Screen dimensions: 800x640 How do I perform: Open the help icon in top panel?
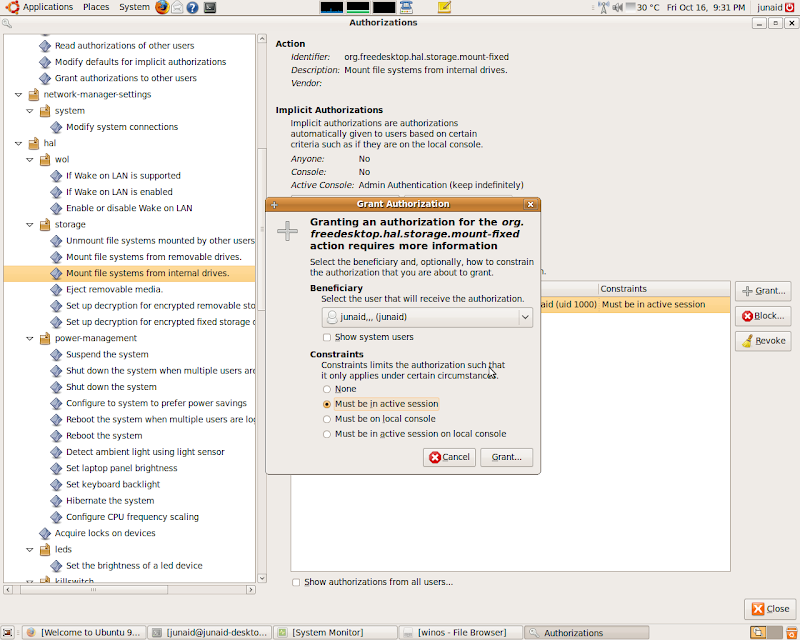click(192, 7)
